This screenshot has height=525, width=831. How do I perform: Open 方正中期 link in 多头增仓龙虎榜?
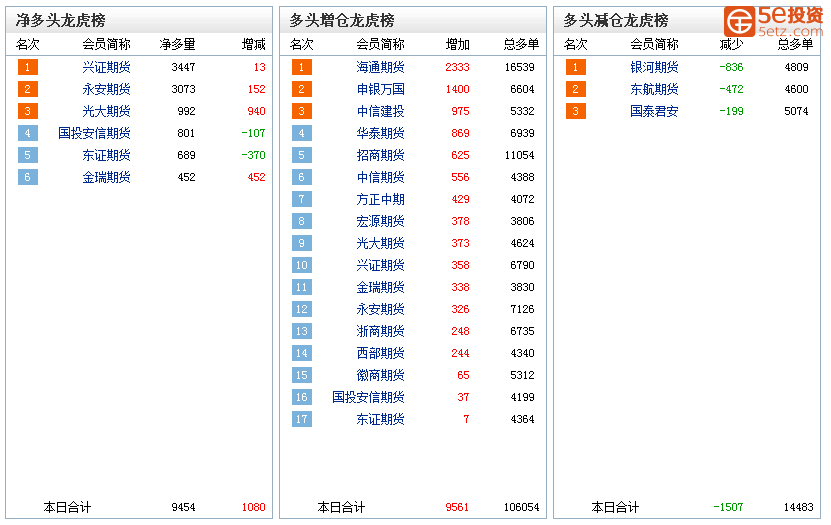(x=381, y=199)
